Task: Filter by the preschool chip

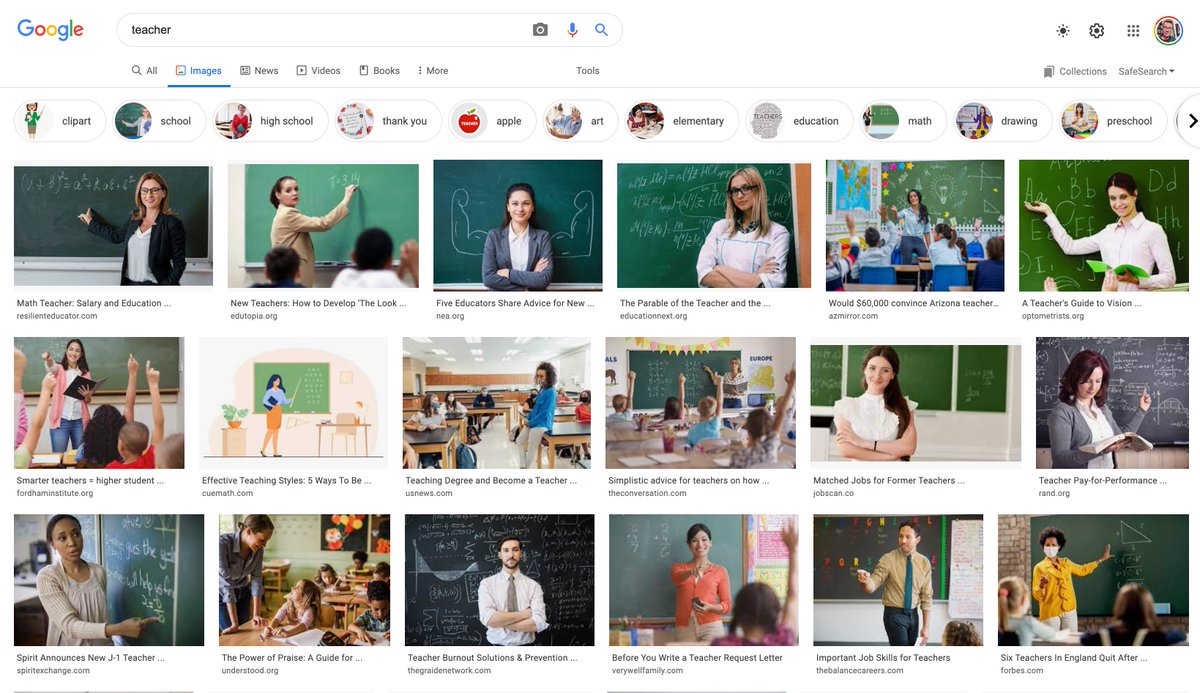Action: click(1114, 121)
